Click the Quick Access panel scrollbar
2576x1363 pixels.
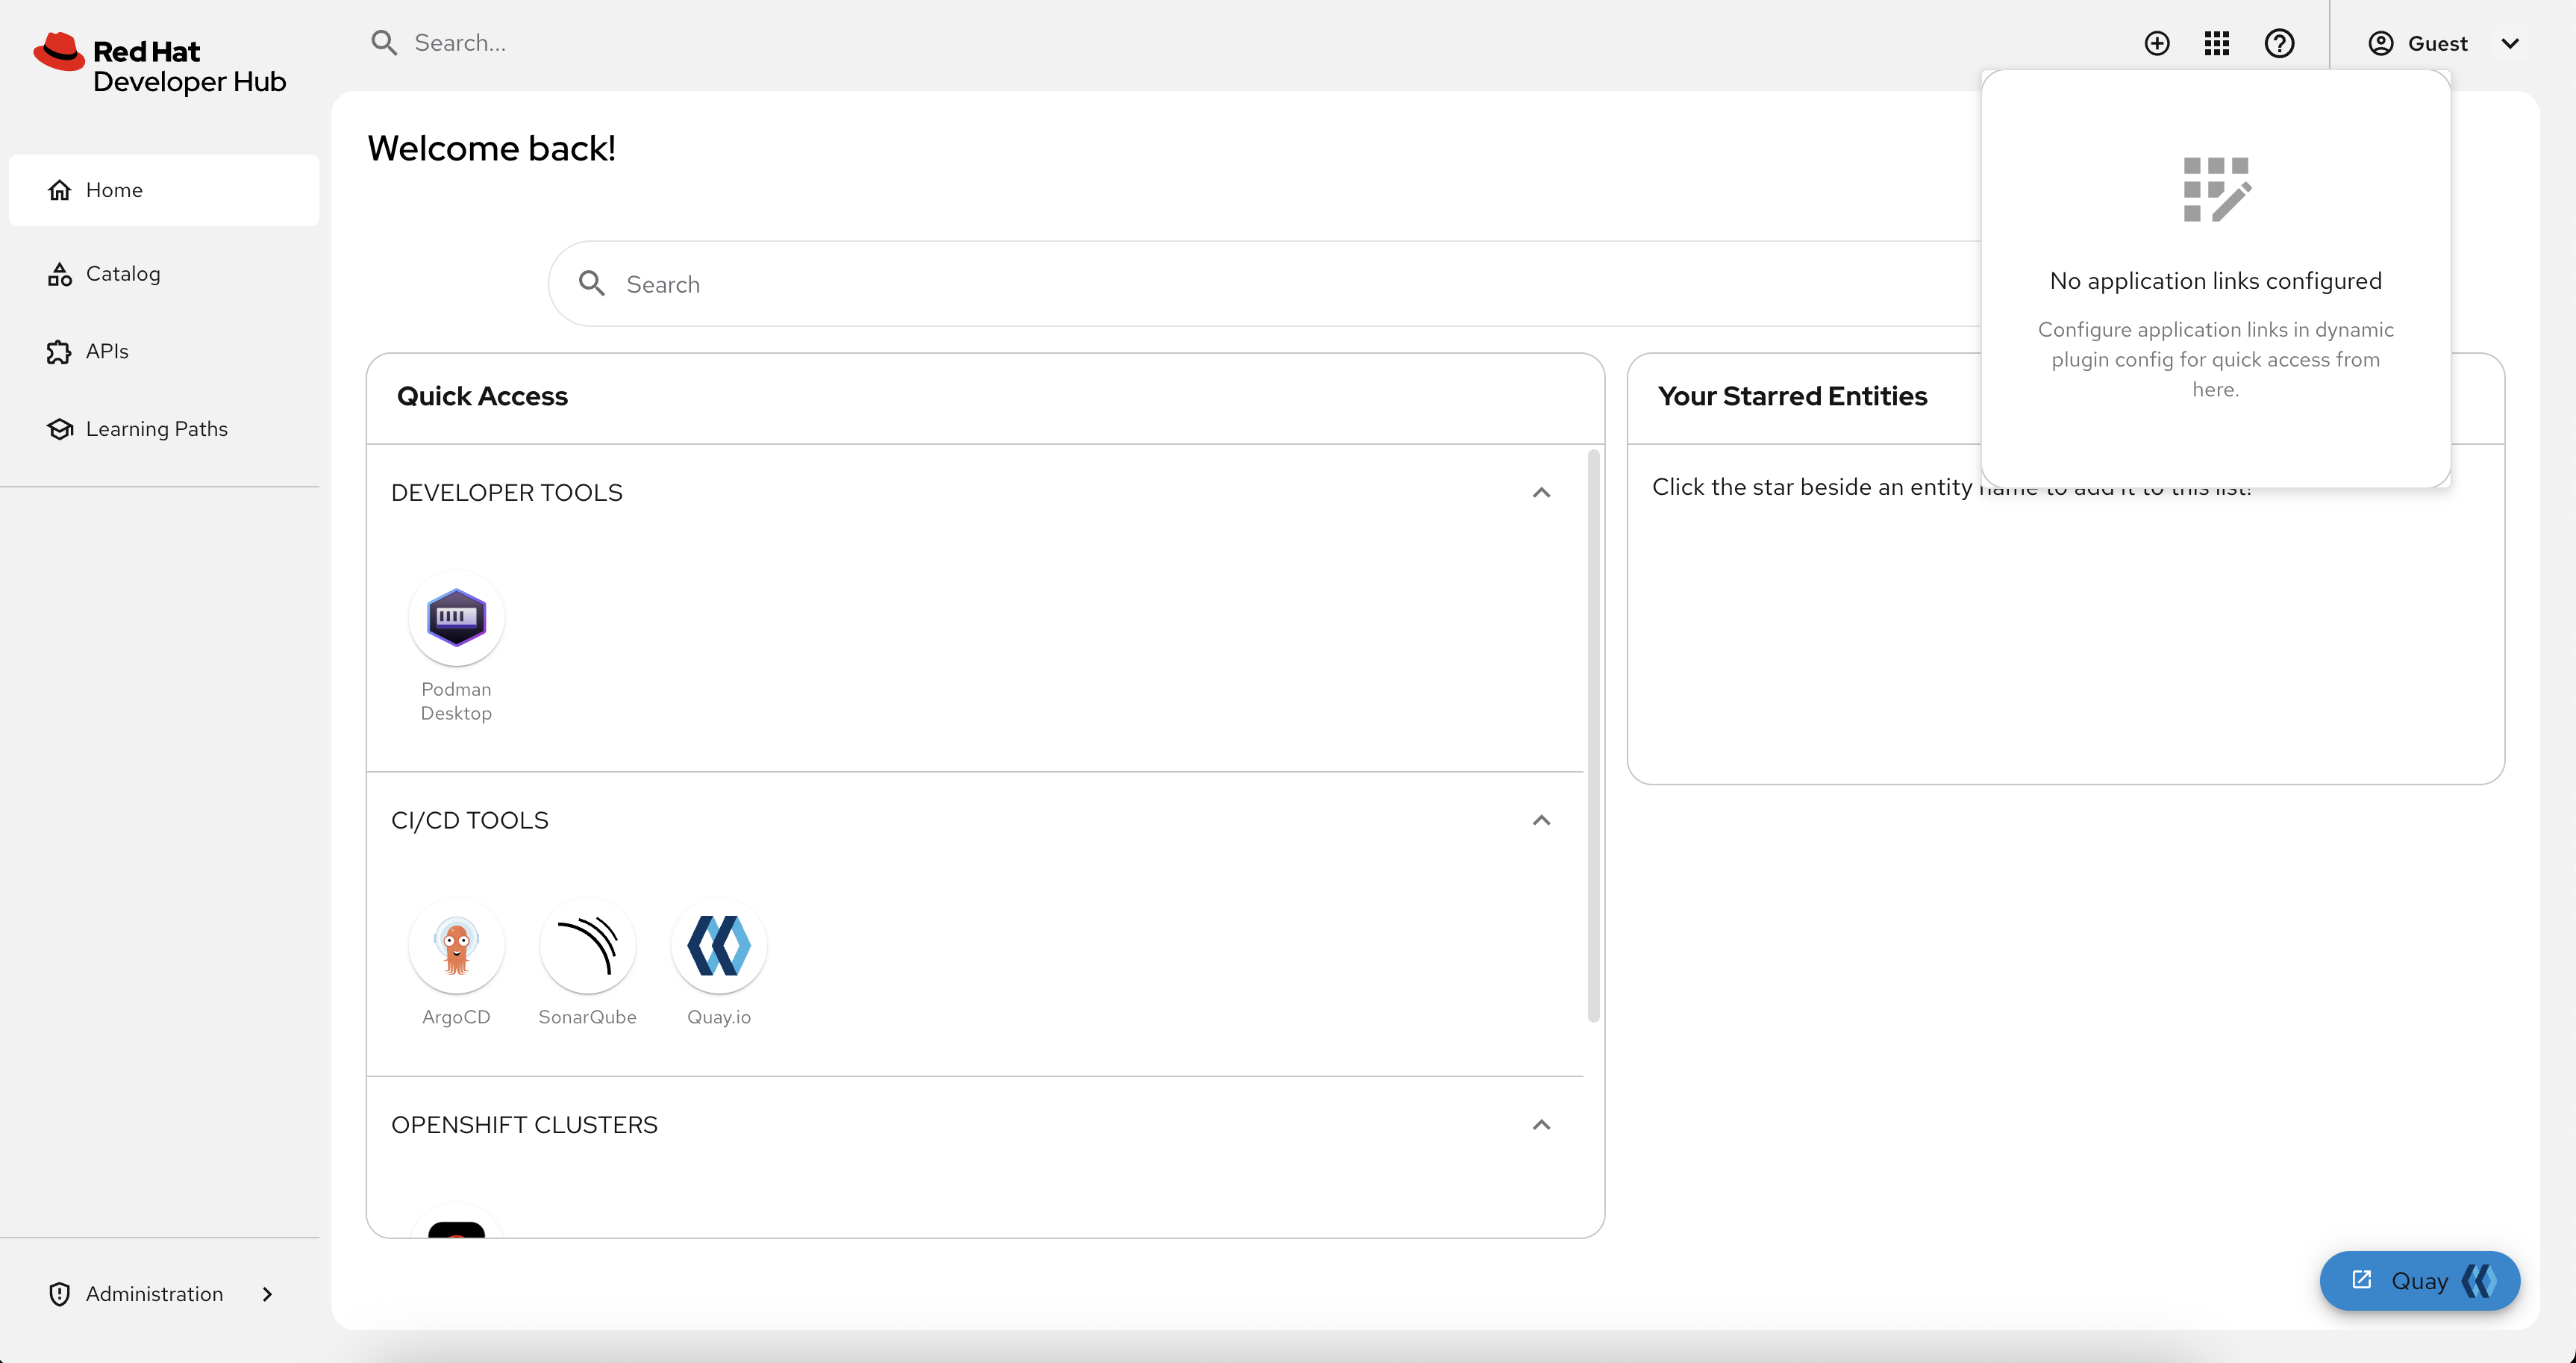point(1593,736)
